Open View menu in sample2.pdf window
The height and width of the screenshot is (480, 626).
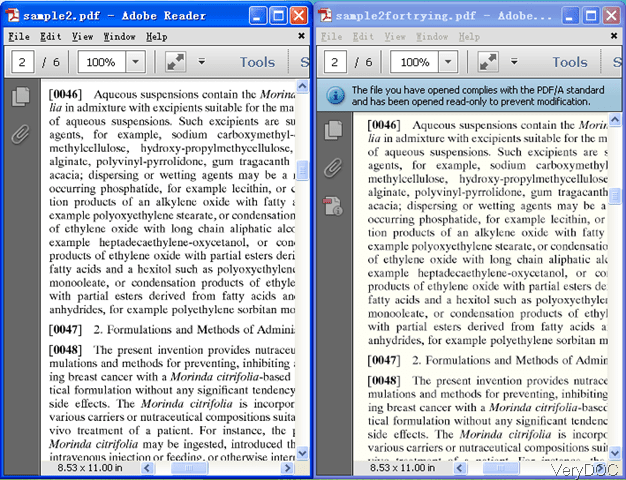(x=83, y=37)
